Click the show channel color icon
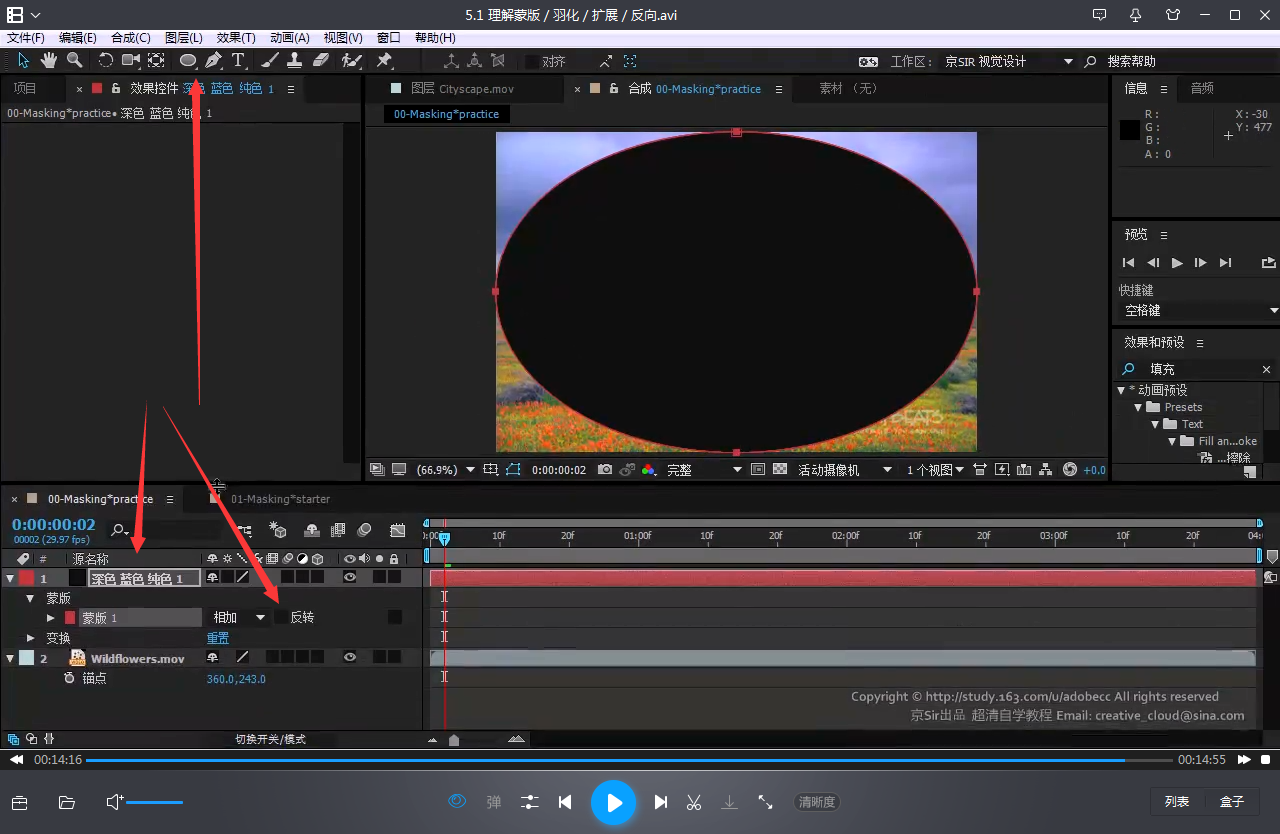Screen dimensions: 1280x834 point(648,469)
